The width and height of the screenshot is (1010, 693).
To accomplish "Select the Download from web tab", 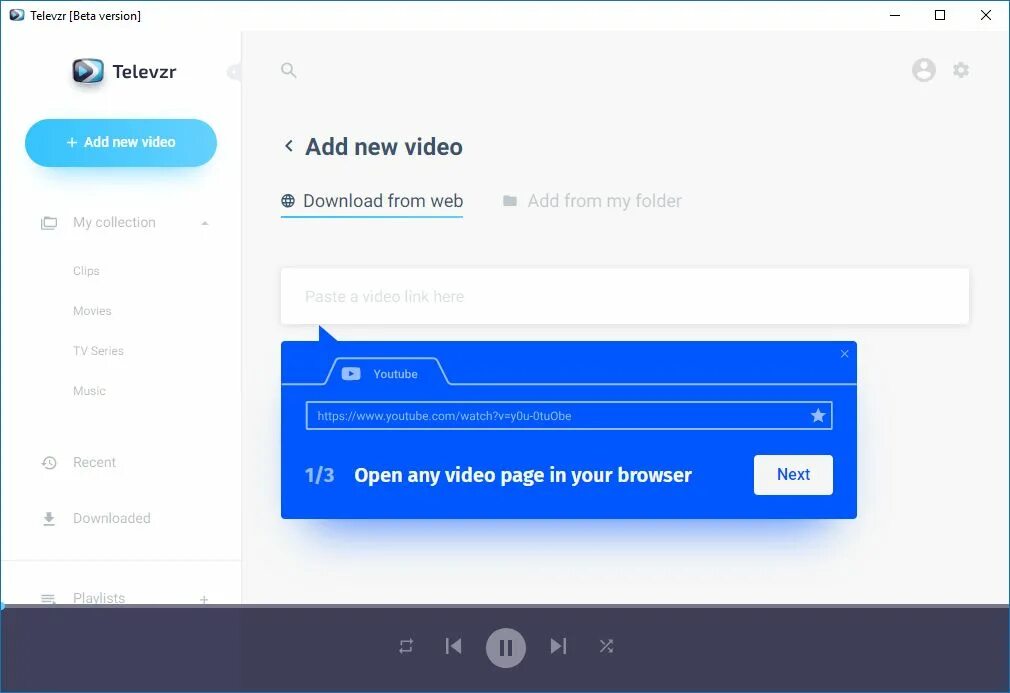I will tap(371, 200).
